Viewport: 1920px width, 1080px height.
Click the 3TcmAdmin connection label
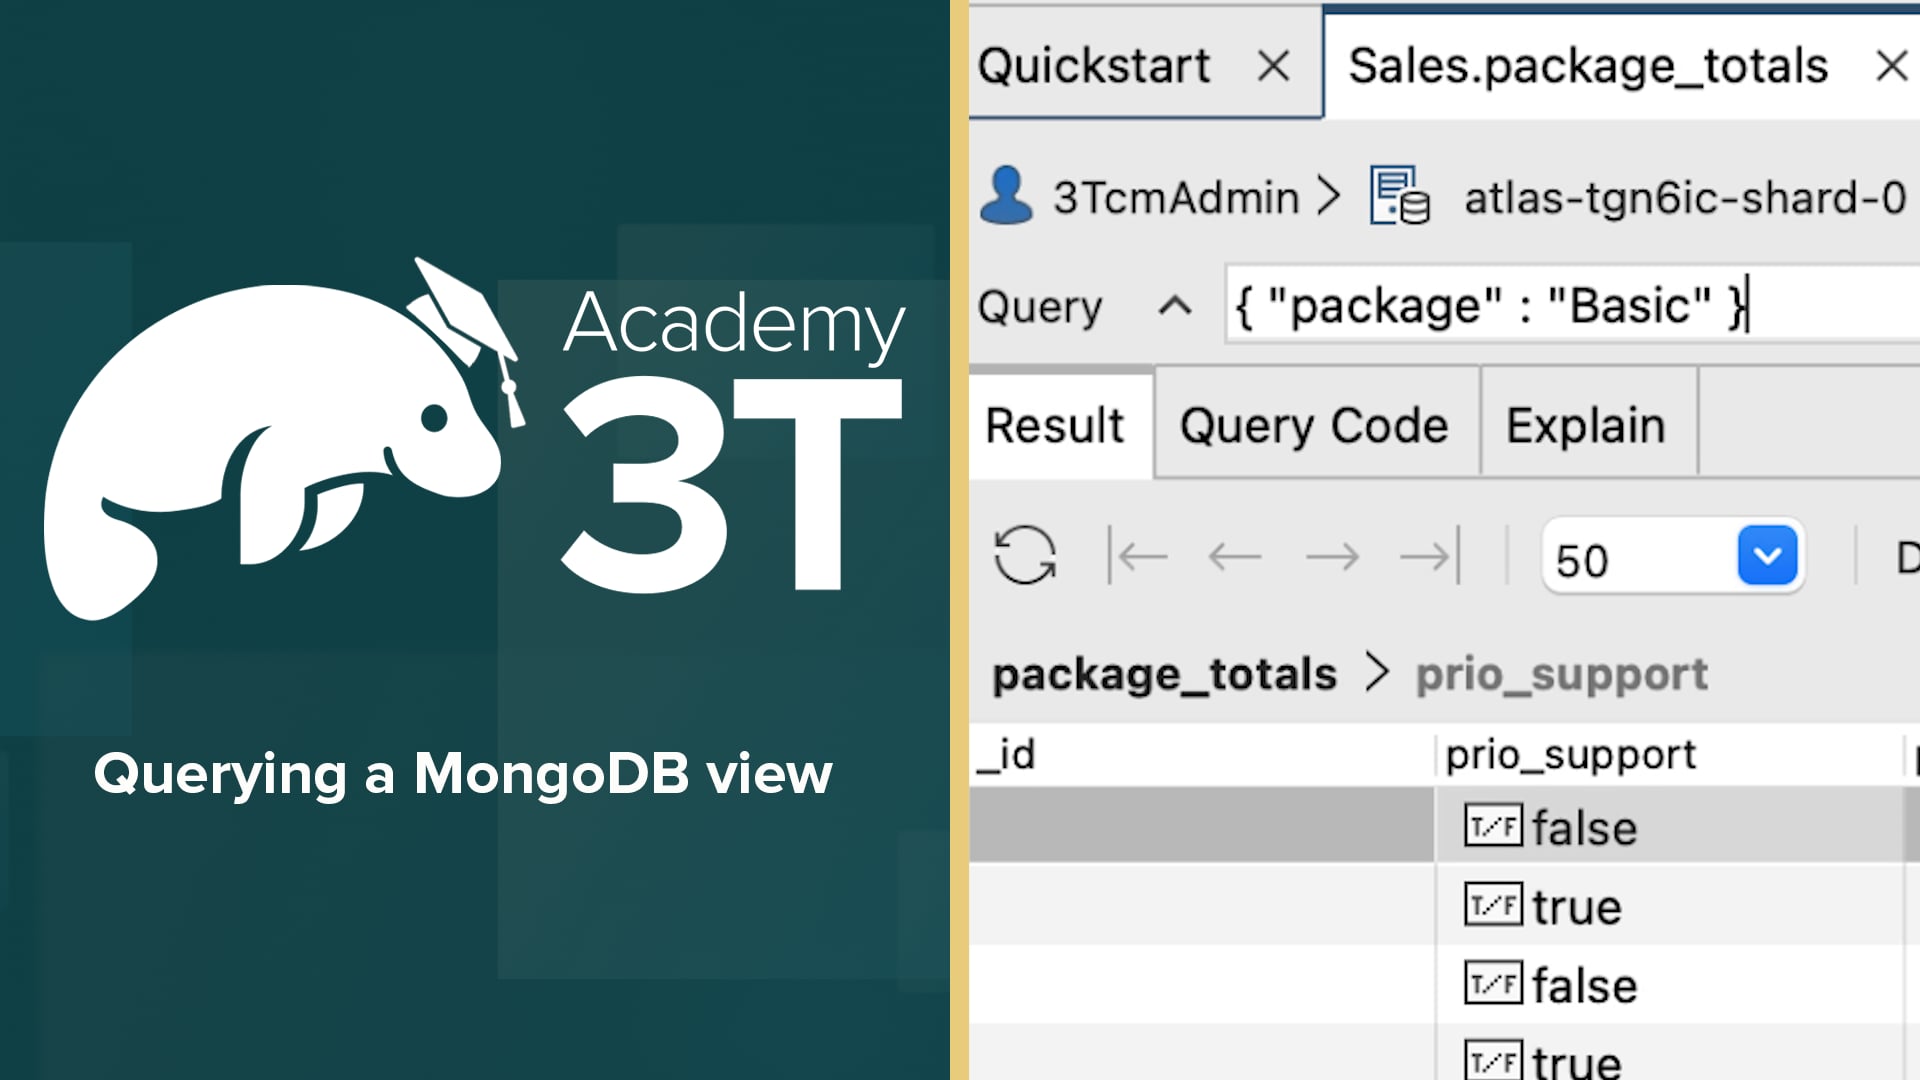(1176, 197)
